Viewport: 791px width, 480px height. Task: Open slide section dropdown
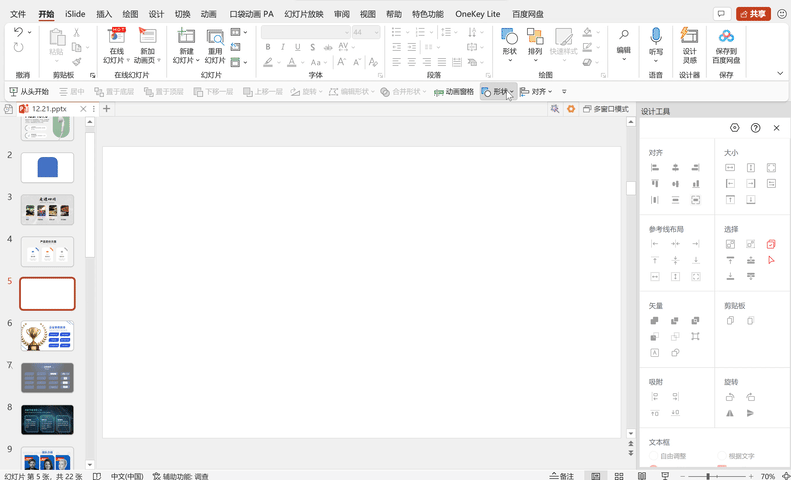pos(239,63)
